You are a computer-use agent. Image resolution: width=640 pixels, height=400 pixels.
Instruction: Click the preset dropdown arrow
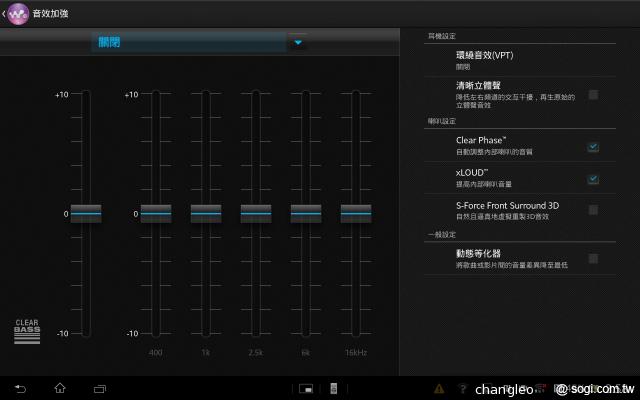[298, 42]
